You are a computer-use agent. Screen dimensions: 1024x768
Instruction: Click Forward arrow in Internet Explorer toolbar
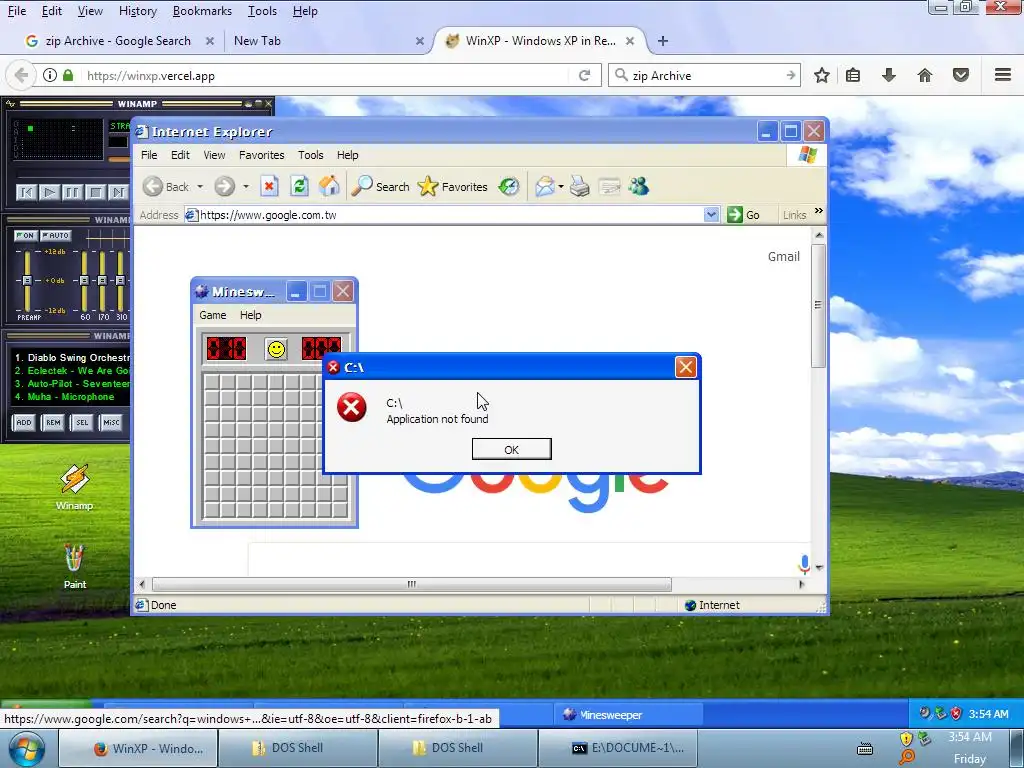(x=224, y=187)
